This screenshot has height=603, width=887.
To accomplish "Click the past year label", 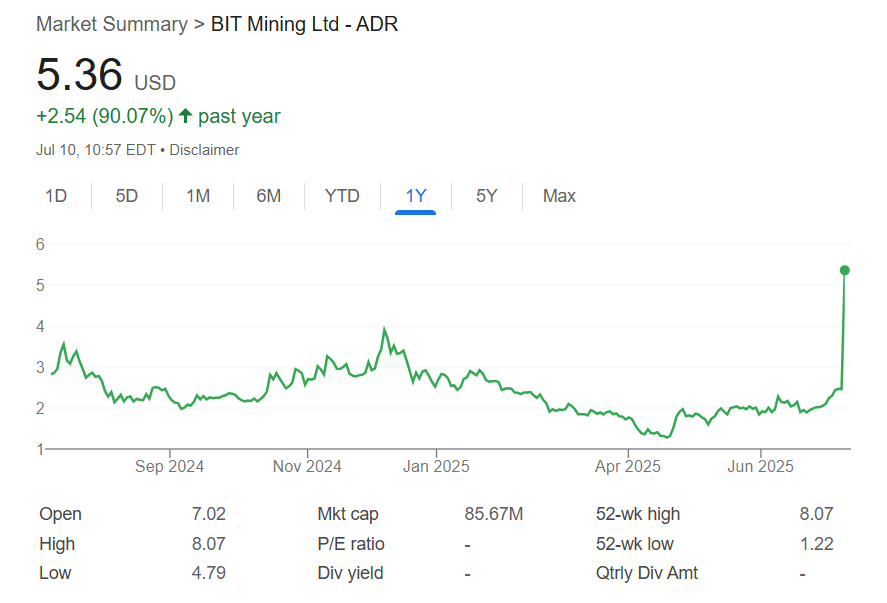I will click(239, 116).
